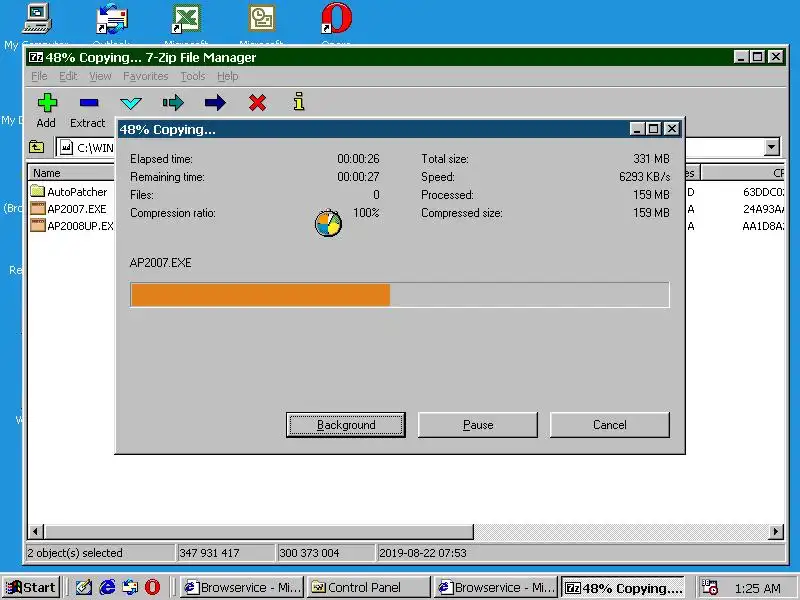Open the Microsoft Outlook desktop shortcut
The width and height of the screenshot is (800, 600).
point(262,18)
